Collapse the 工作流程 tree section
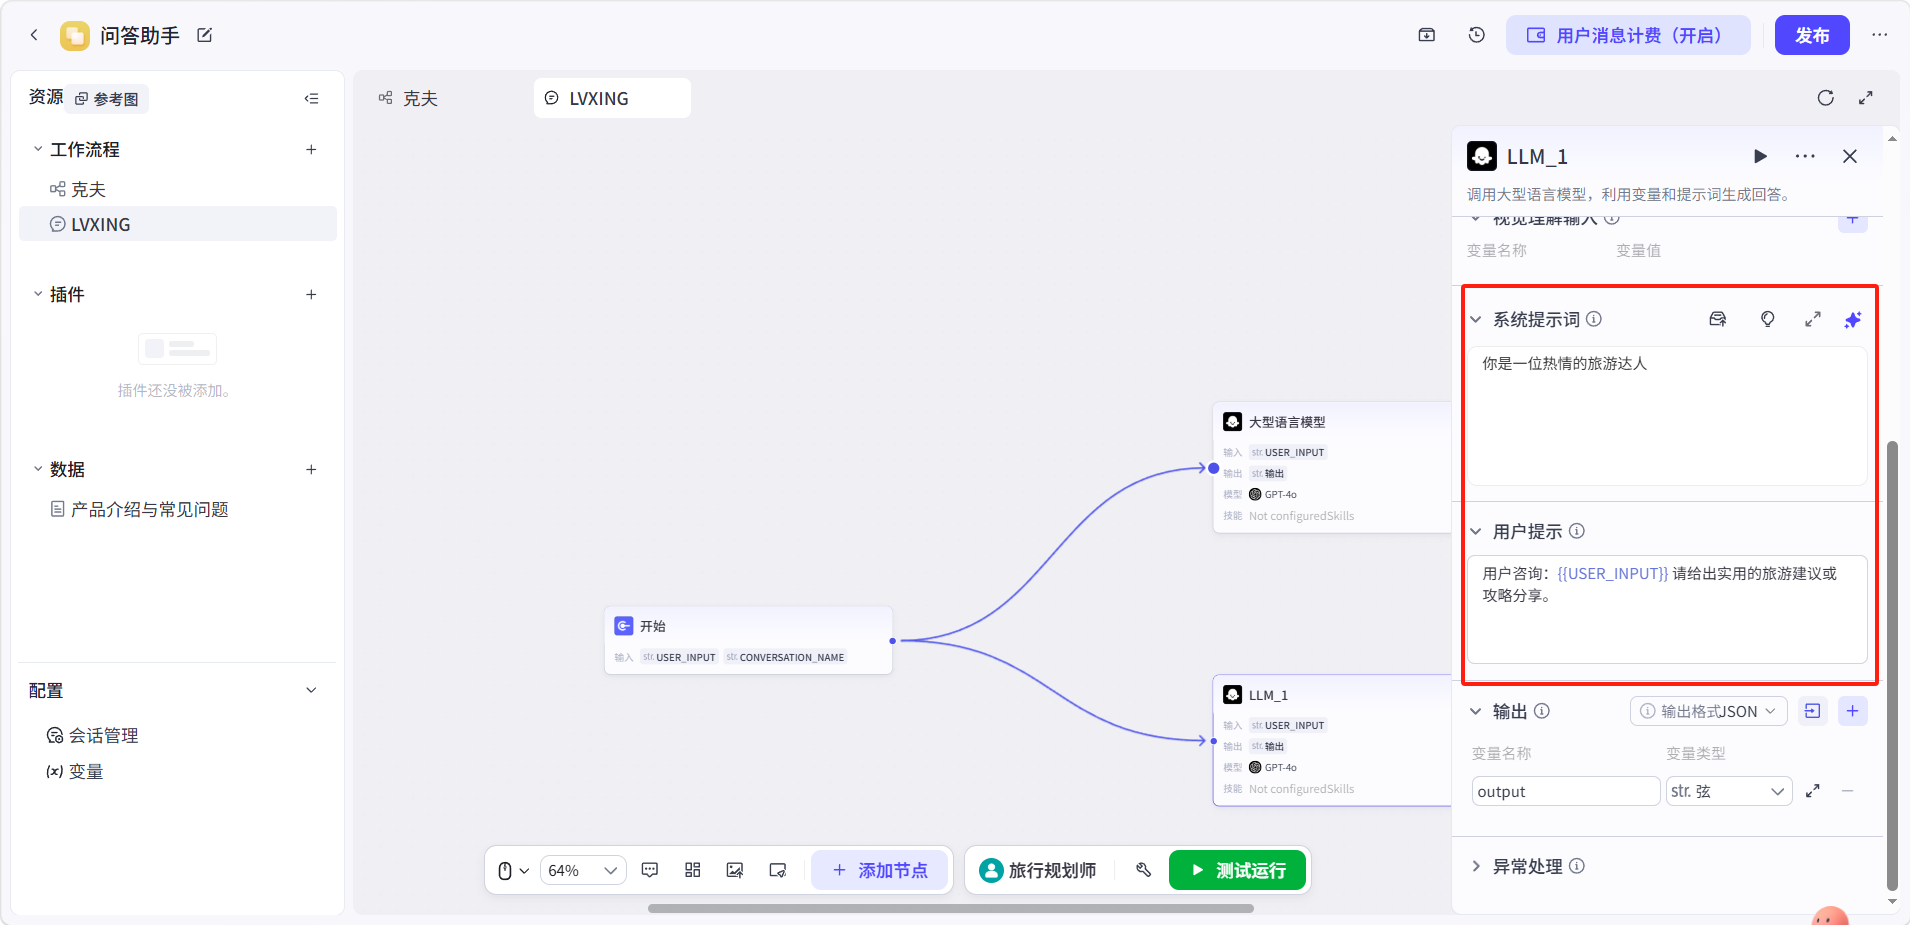Screen dimensions: 1910x925 coord(38,149)
